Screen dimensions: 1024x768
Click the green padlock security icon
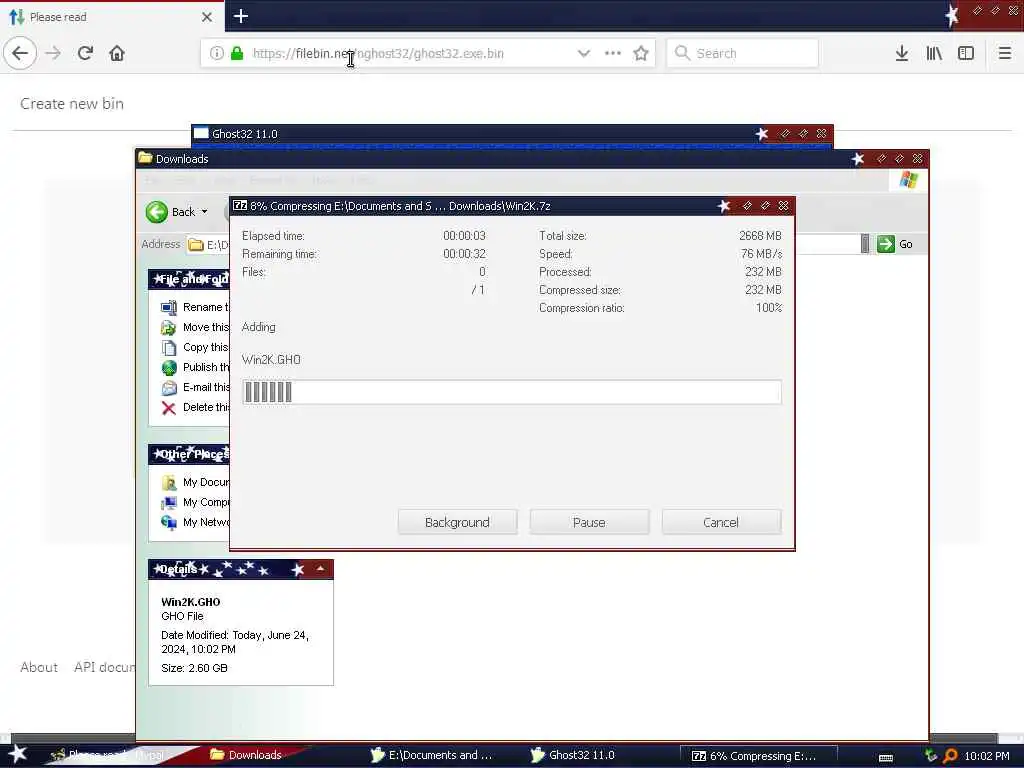pyautogui.click(x=237, y=54)
